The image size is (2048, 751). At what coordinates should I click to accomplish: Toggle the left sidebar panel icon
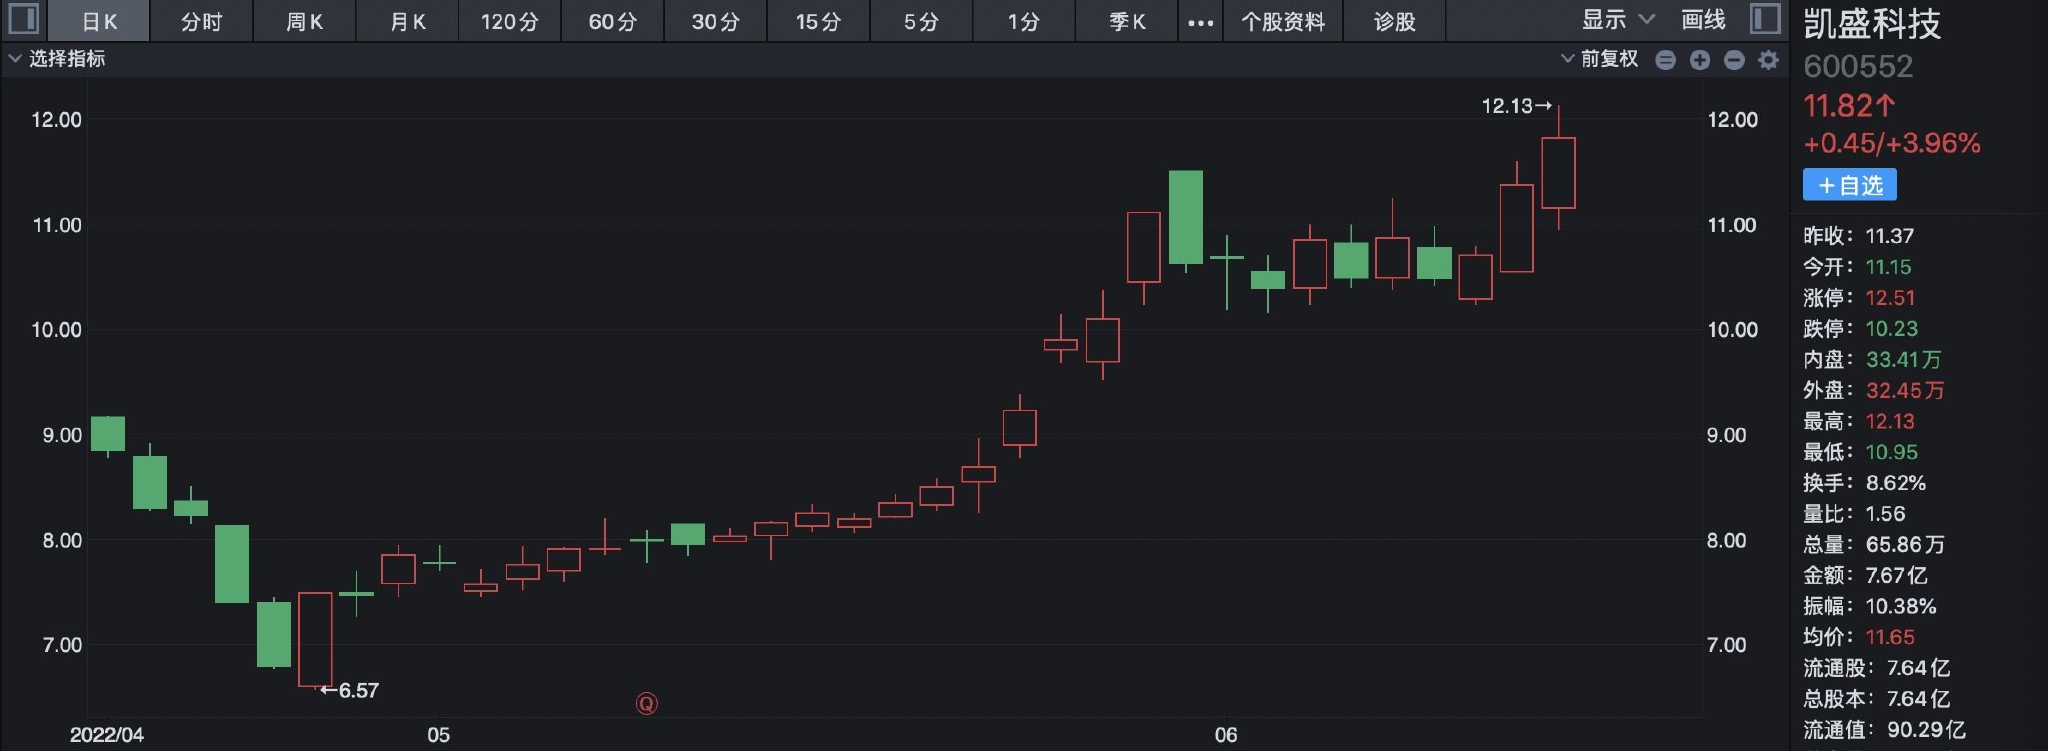click(x=24, y=19)
